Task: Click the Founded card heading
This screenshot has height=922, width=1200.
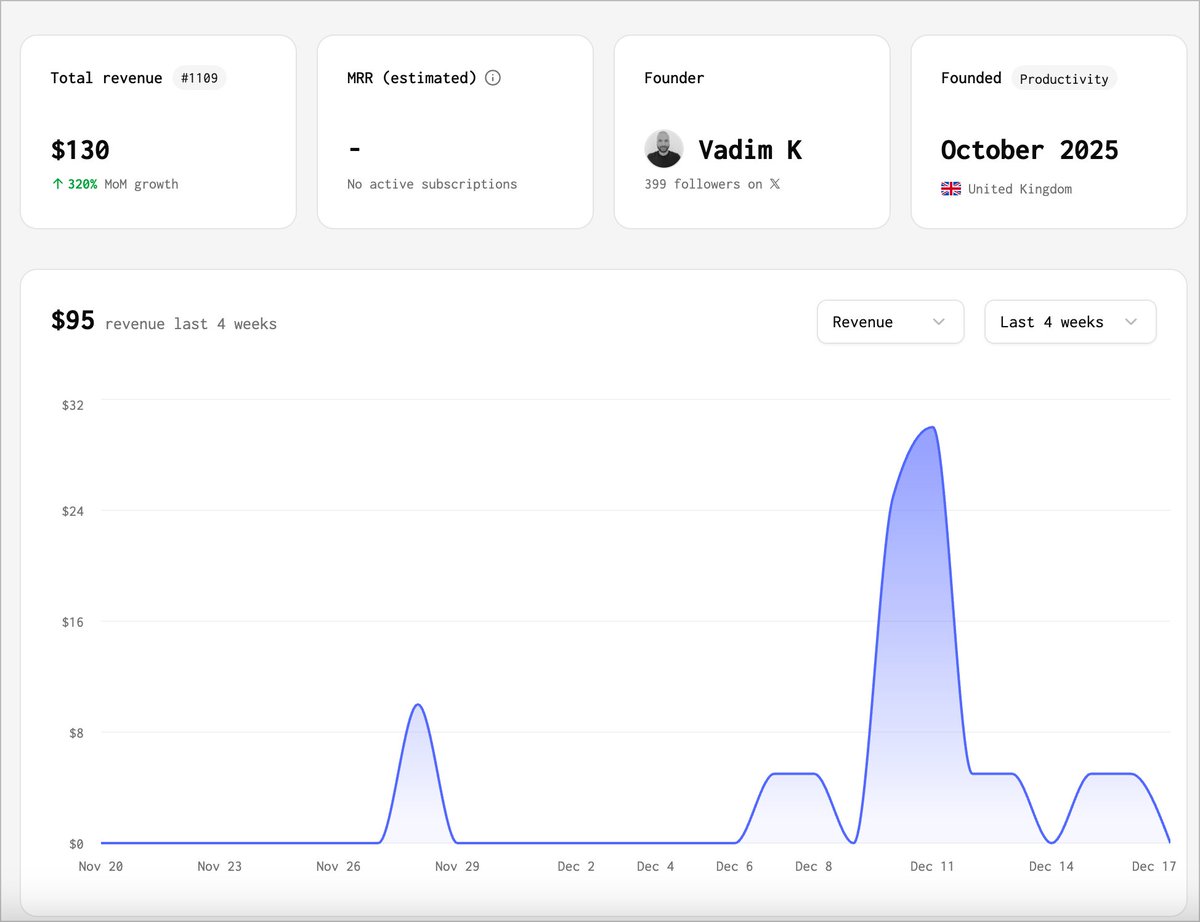Action: click(x=971, y=78)
